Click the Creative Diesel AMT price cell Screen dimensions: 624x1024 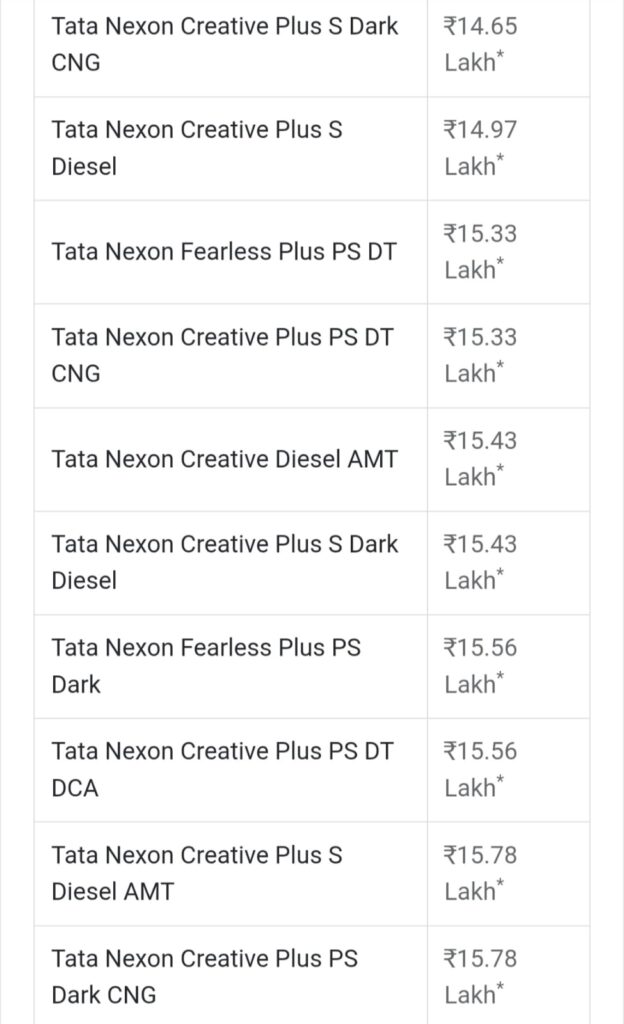click(x=481, y=459)
